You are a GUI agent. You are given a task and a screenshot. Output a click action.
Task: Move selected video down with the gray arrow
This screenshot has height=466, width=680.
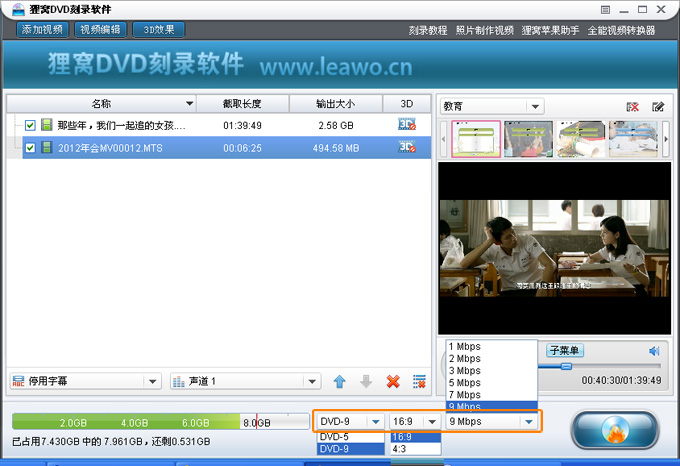pyautogui.click(x=366, y=381)
